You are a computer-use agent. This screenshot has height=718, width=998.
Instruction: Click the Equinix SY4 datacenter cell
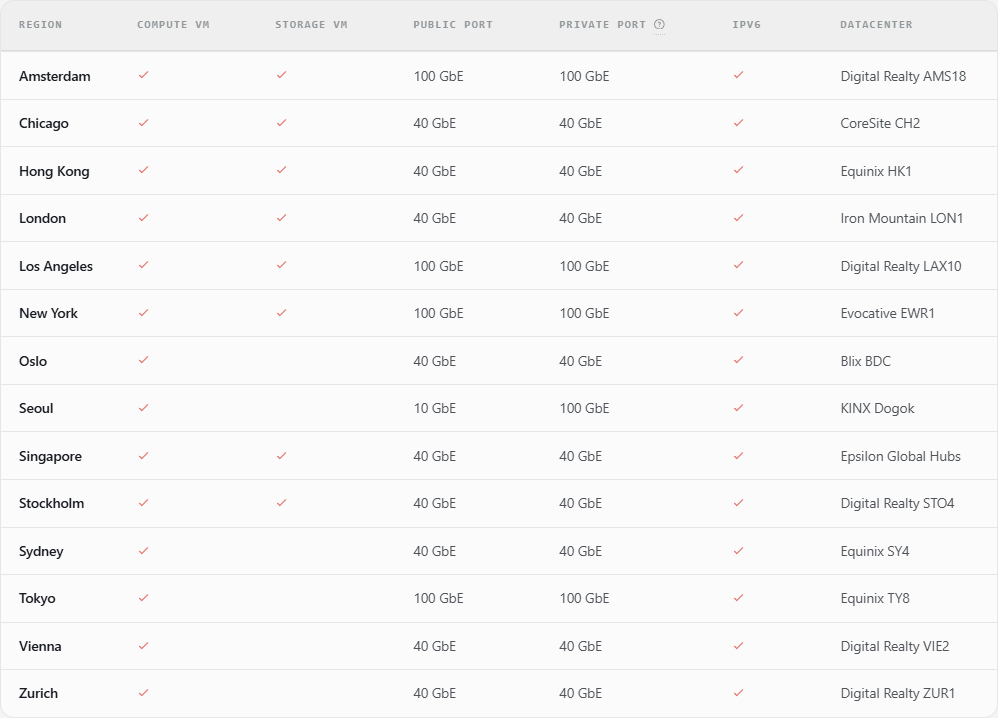[875, 551]
